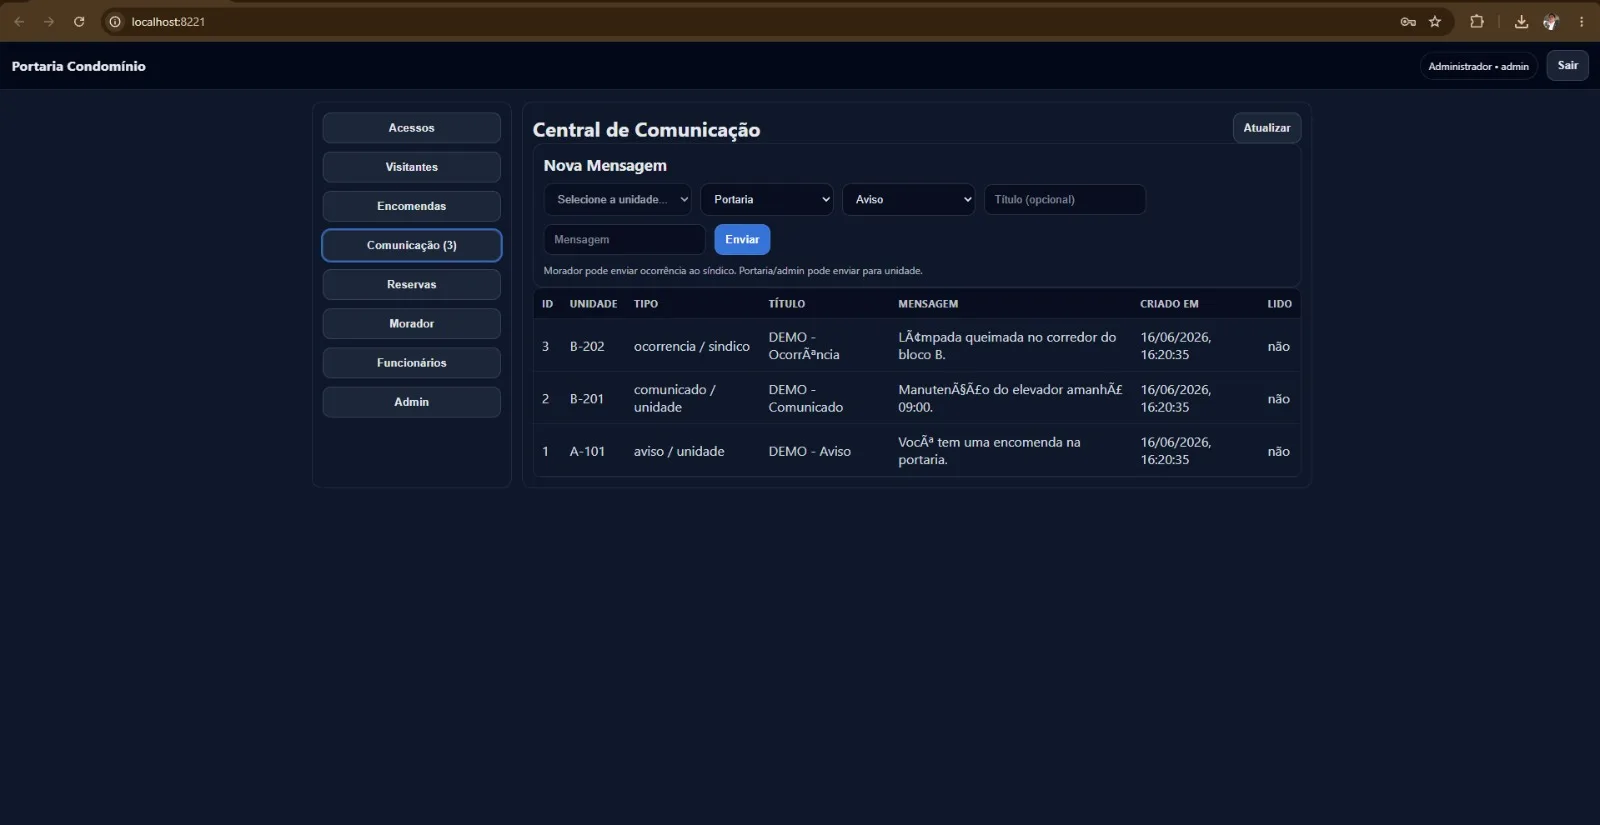Open the Morador section

tap(411, 323)
